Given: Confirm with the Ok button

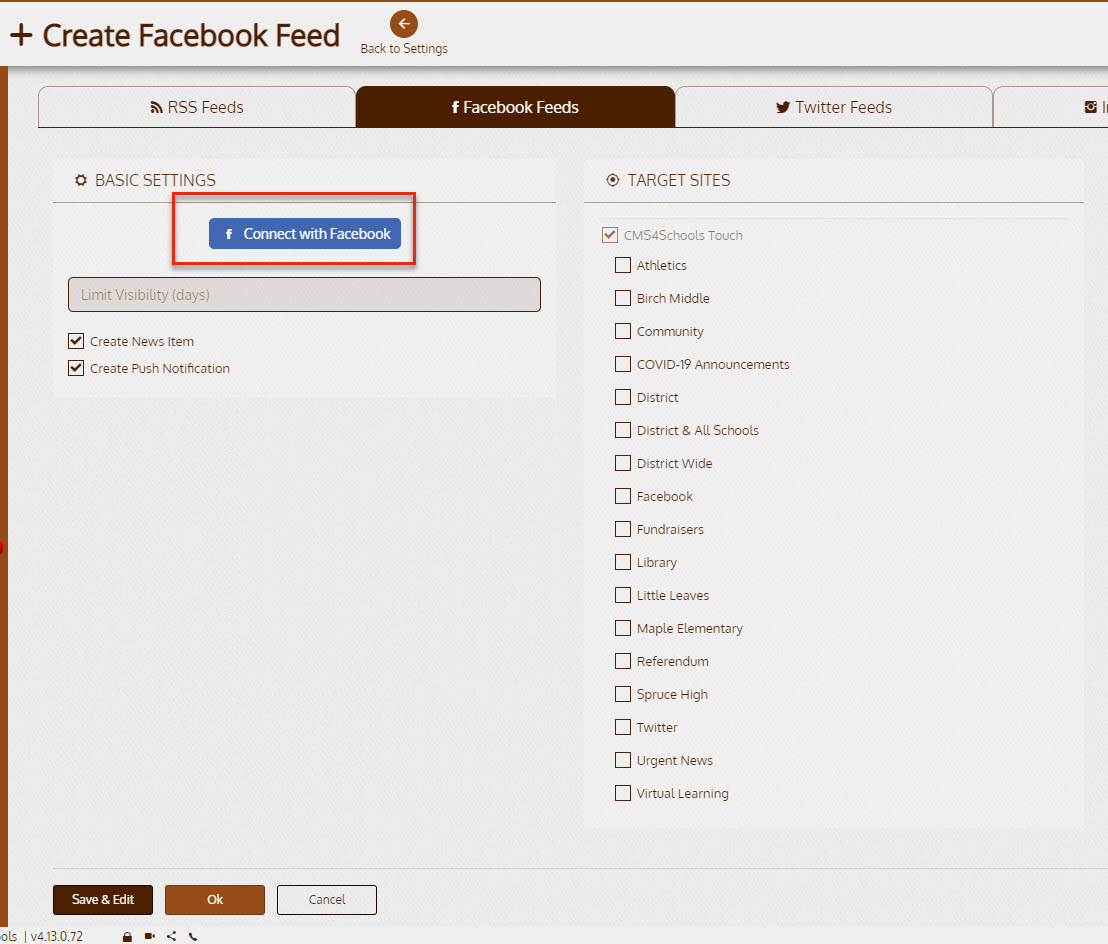Looking at the screenshot, I should 215,899.
